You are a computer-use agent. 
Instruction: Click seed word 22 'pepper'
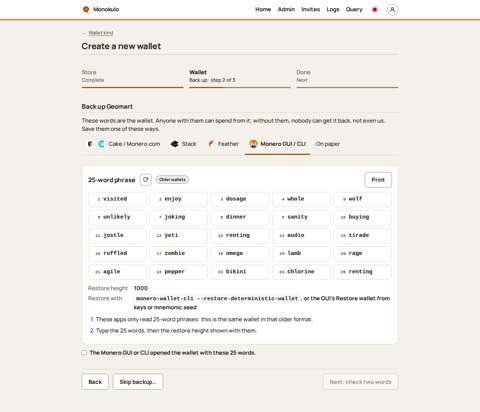[x=178, y=272]
